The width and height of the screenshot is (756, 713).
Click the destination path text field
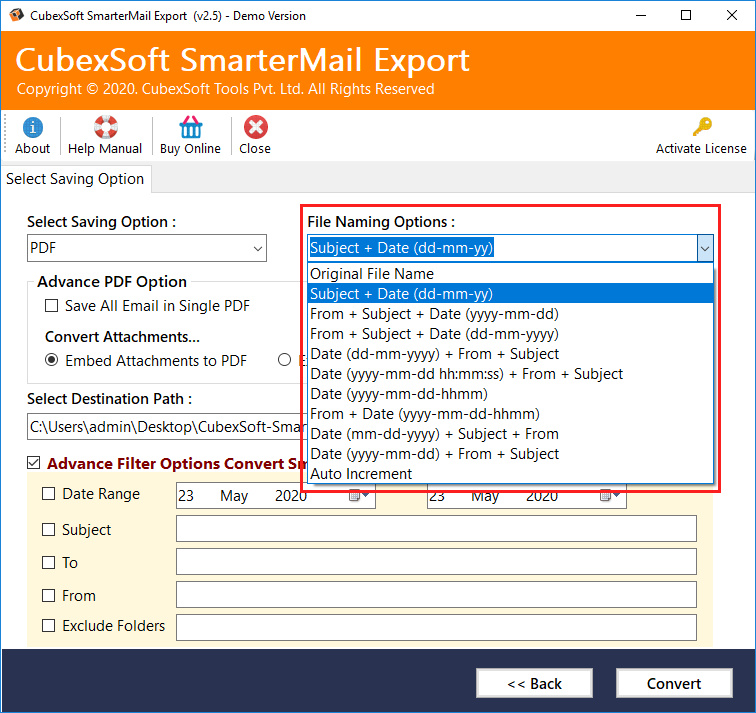pos(167,427)
